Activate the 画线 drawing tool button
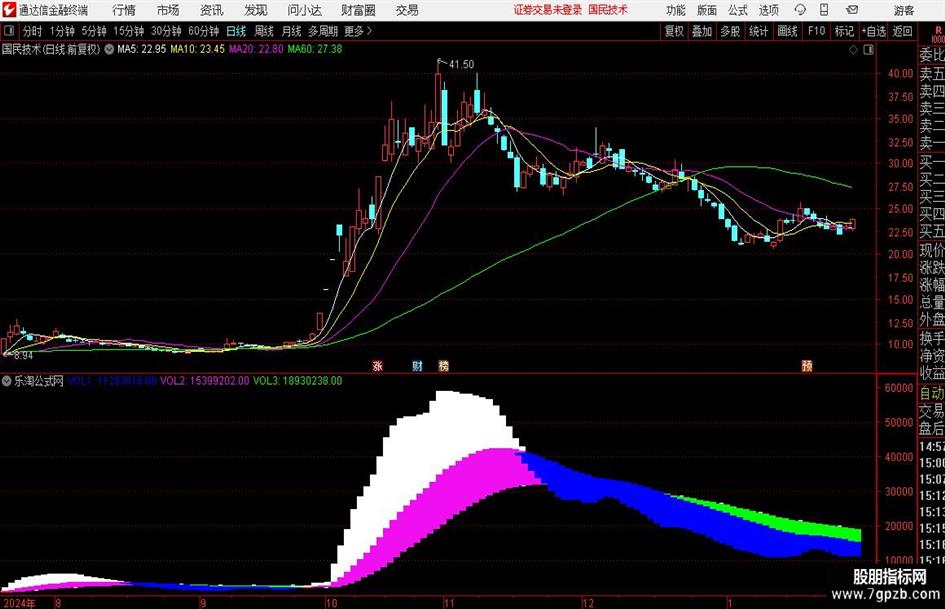The image size is (945, 609). (787, 31)
